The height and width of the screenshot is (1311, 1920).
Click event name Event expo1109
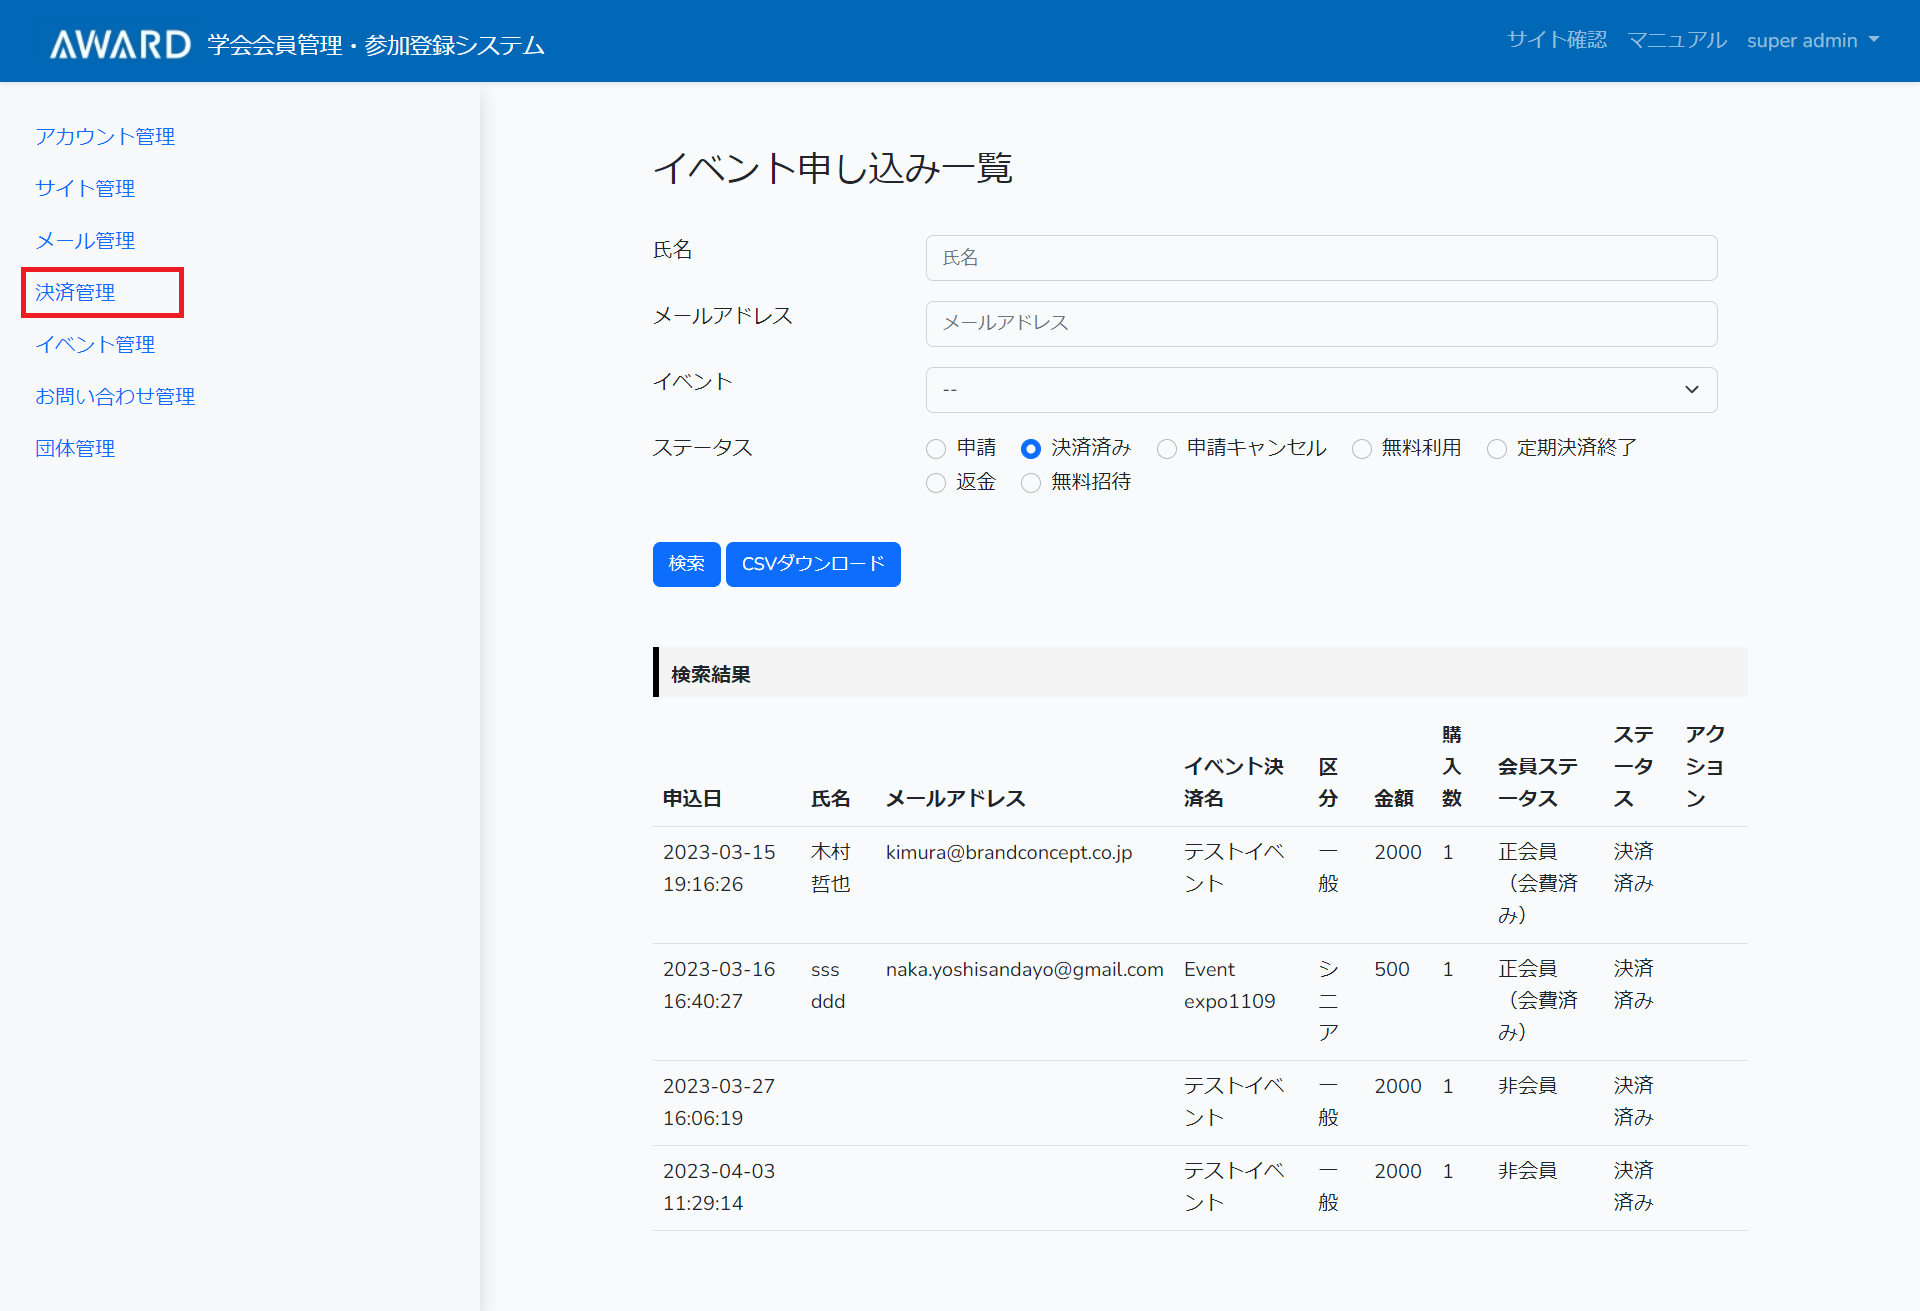coord(1230,985)
